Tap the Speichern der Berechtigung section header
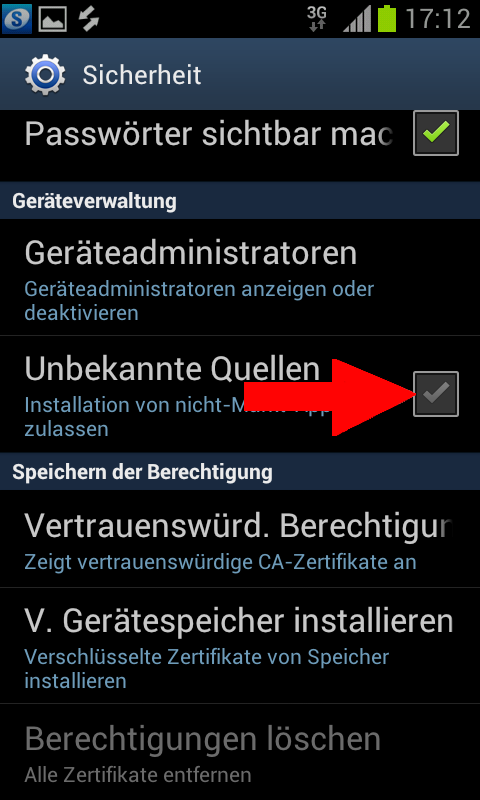Viewport: 480px width, 800px height. click(x=142, y=472)
